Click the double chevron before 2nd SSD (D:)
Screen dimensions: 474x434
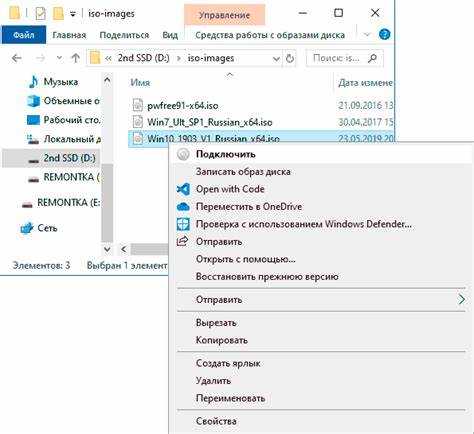(x=108, y=59)
